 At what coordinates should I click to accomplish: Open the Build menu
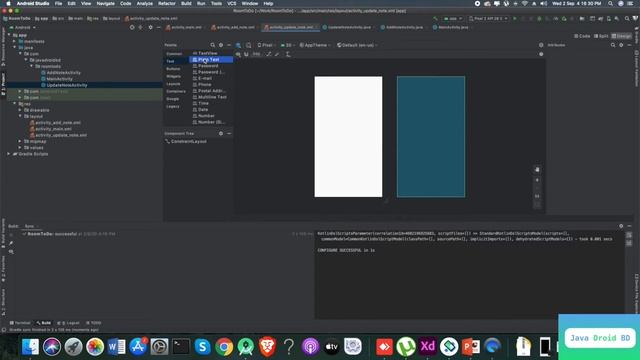(186, 3)
